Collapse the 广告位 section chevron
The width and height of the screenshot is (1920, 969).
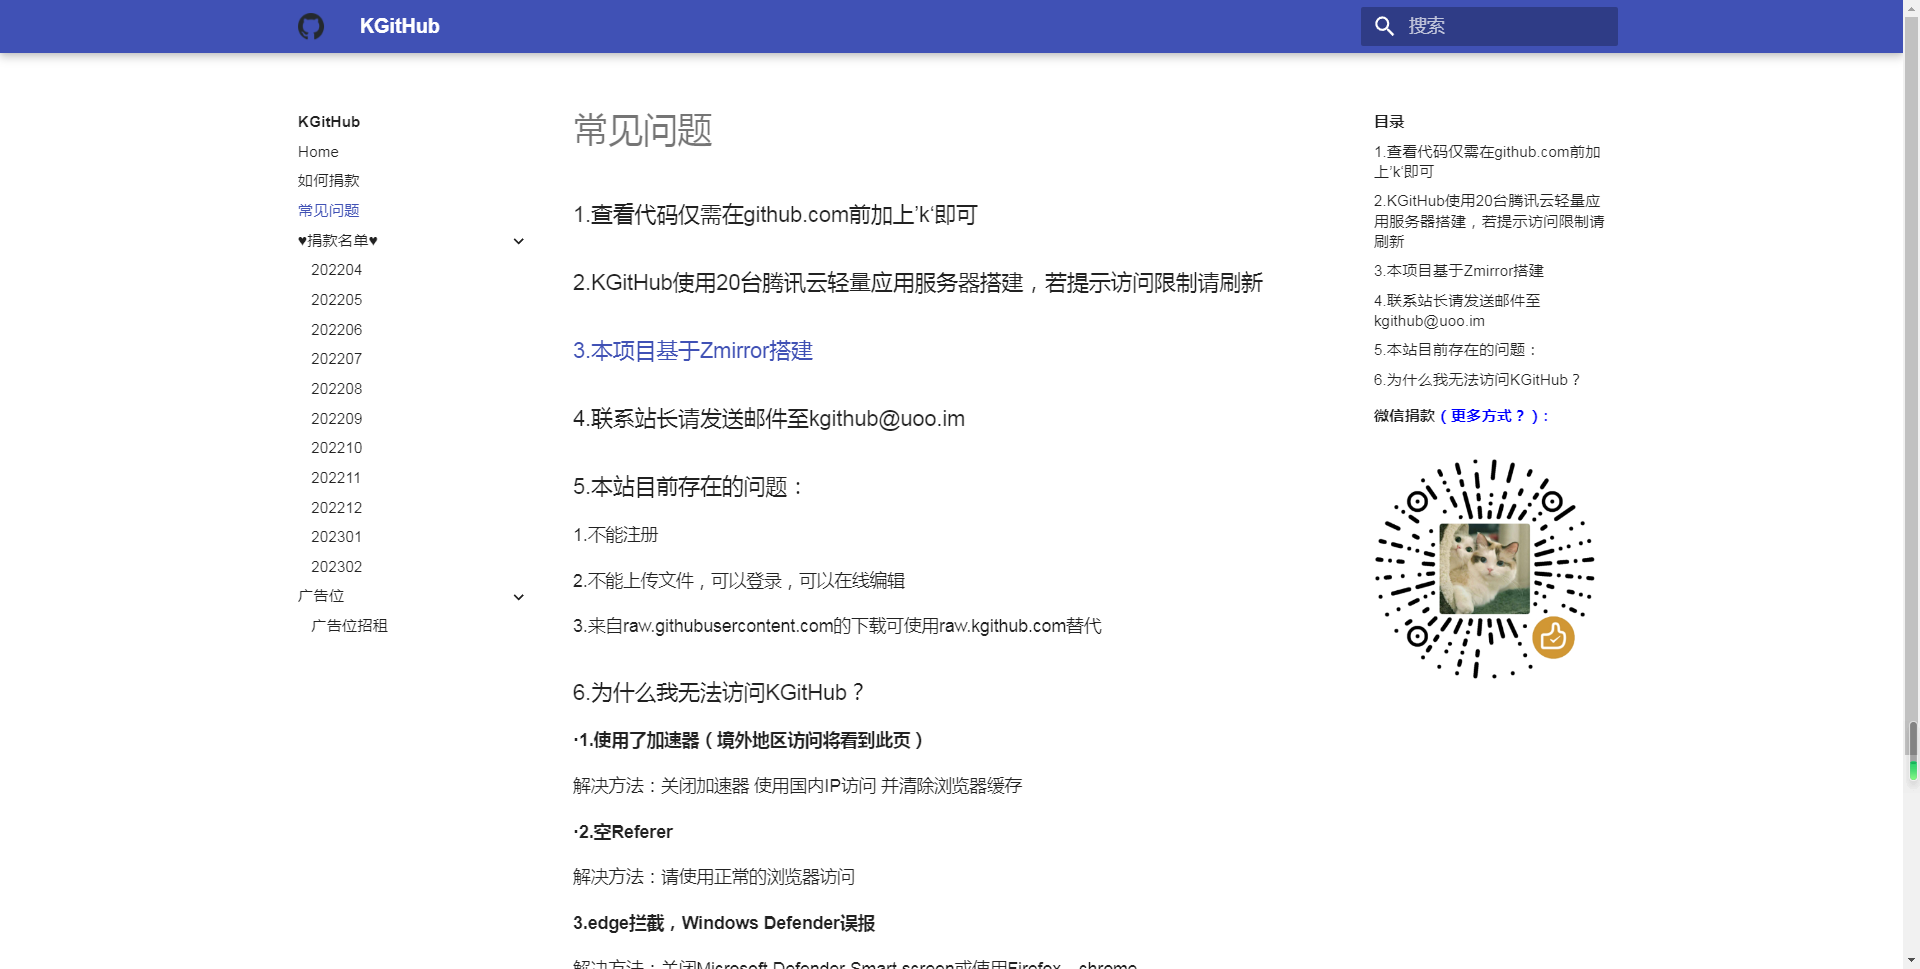point(518,597)
